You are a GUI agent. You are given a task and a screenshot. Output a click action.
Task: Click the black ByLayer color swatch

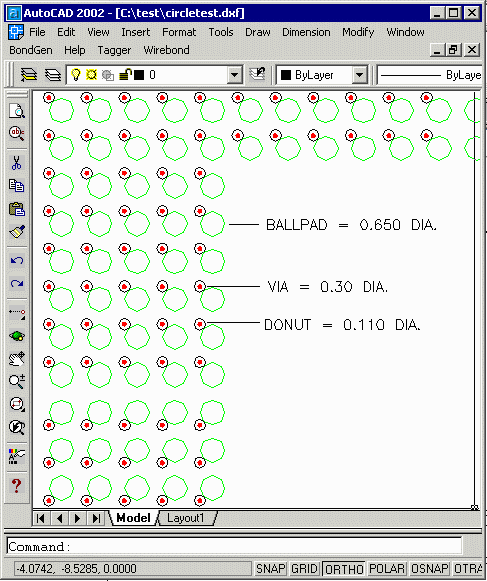click(286, 75)
